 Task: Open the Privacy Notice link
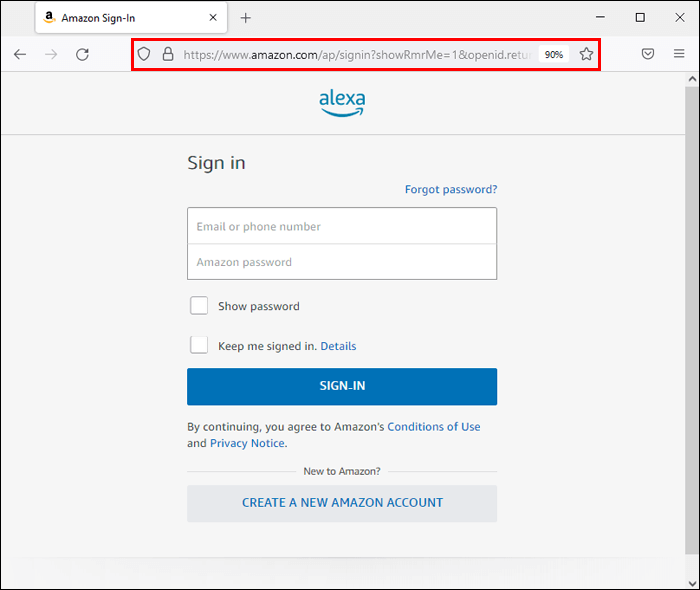tap(247, 443)
